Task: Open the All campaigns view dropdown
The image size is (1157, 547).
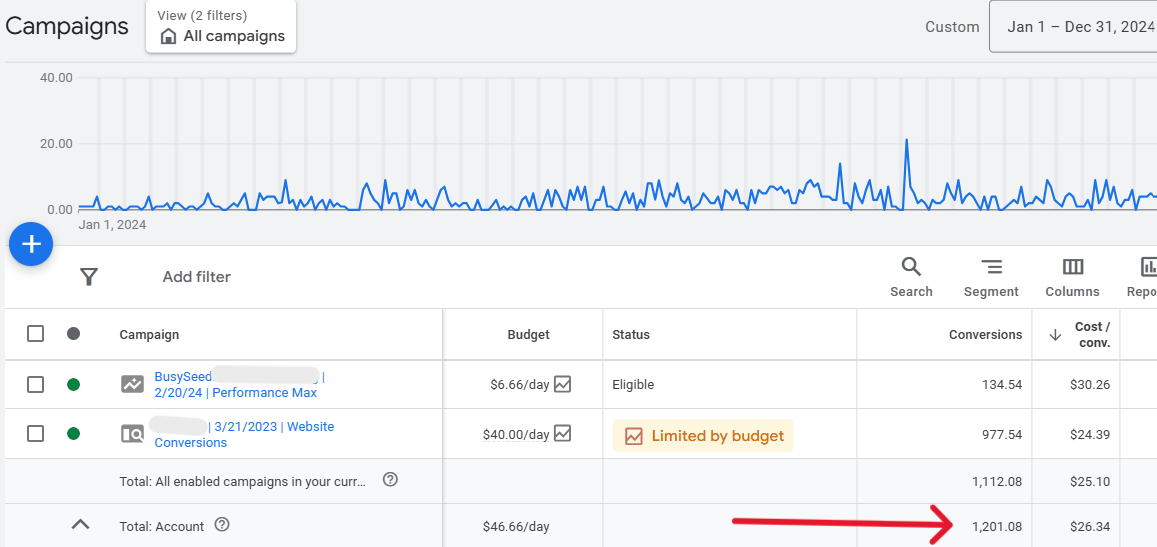Action: (x=221, y=27)
